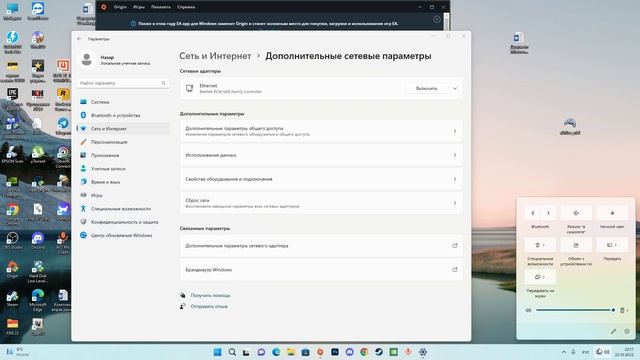Open Приложения sidebar item
This screenshot has height=360, width=640.
(x=123, y=156)
